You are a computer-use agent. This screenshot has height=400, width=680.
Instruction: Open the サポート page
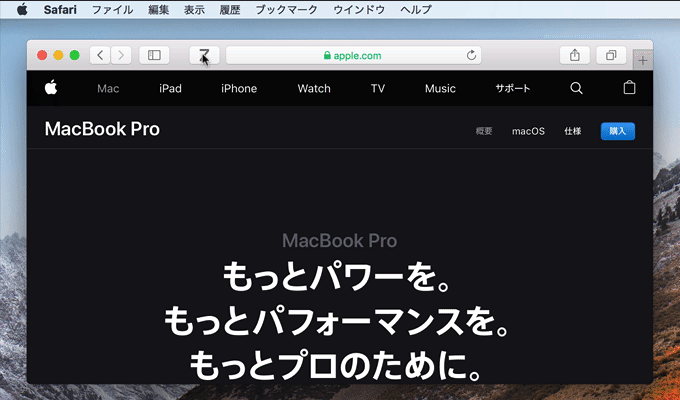(x=513, y=89)
